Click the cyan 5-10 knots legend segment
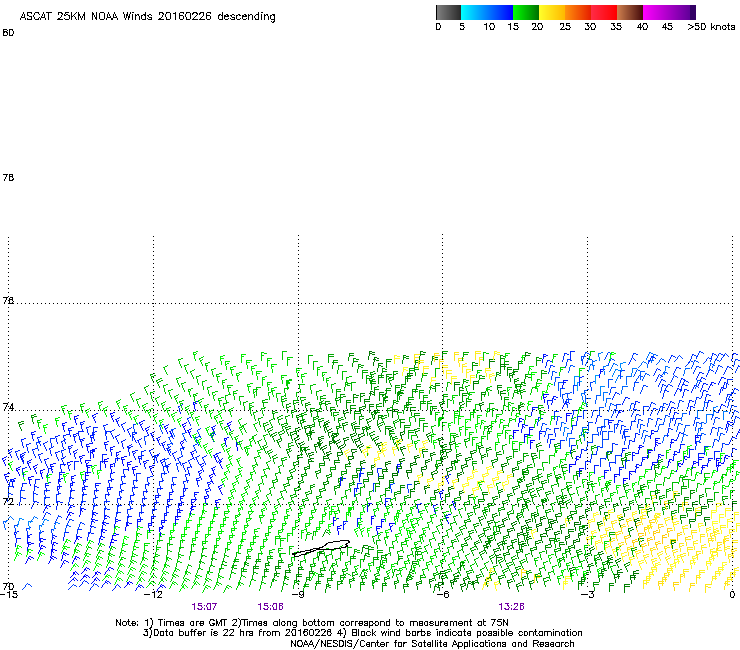The height and width of the screenshot is (650, 740). point(474,12)
